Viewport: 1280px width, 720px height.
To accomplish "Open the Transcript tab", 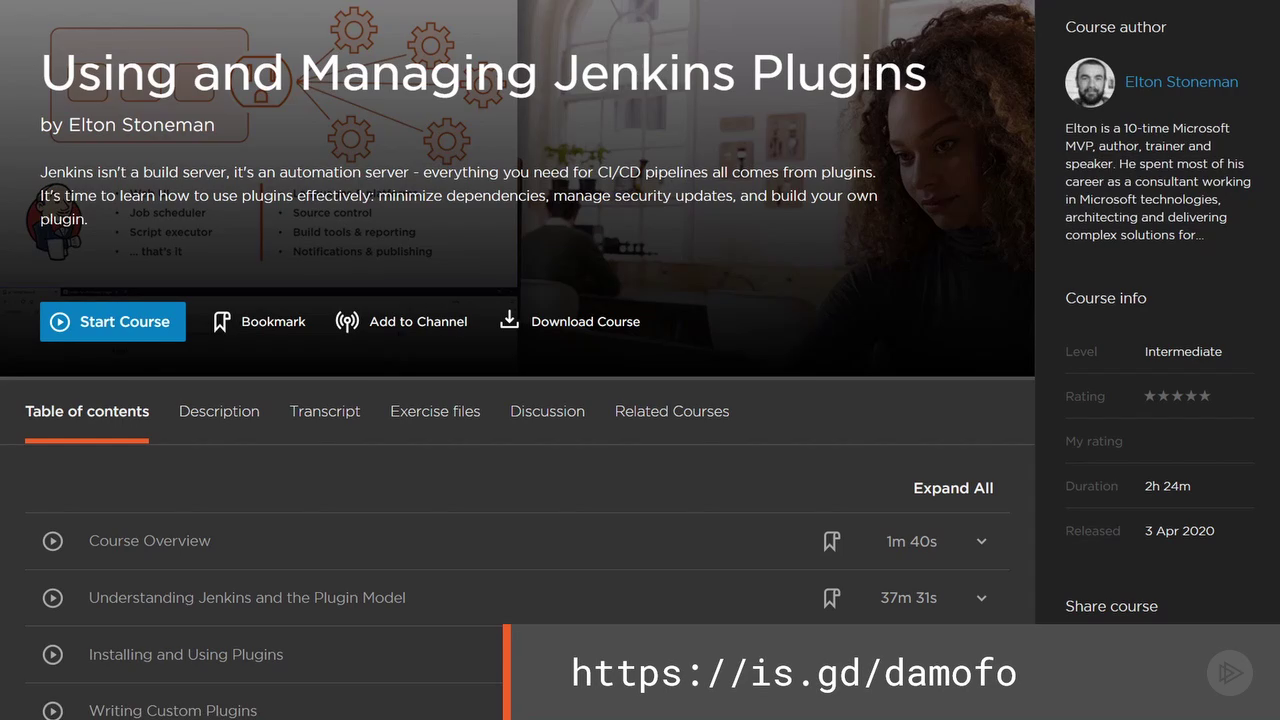I will (325, 411).
